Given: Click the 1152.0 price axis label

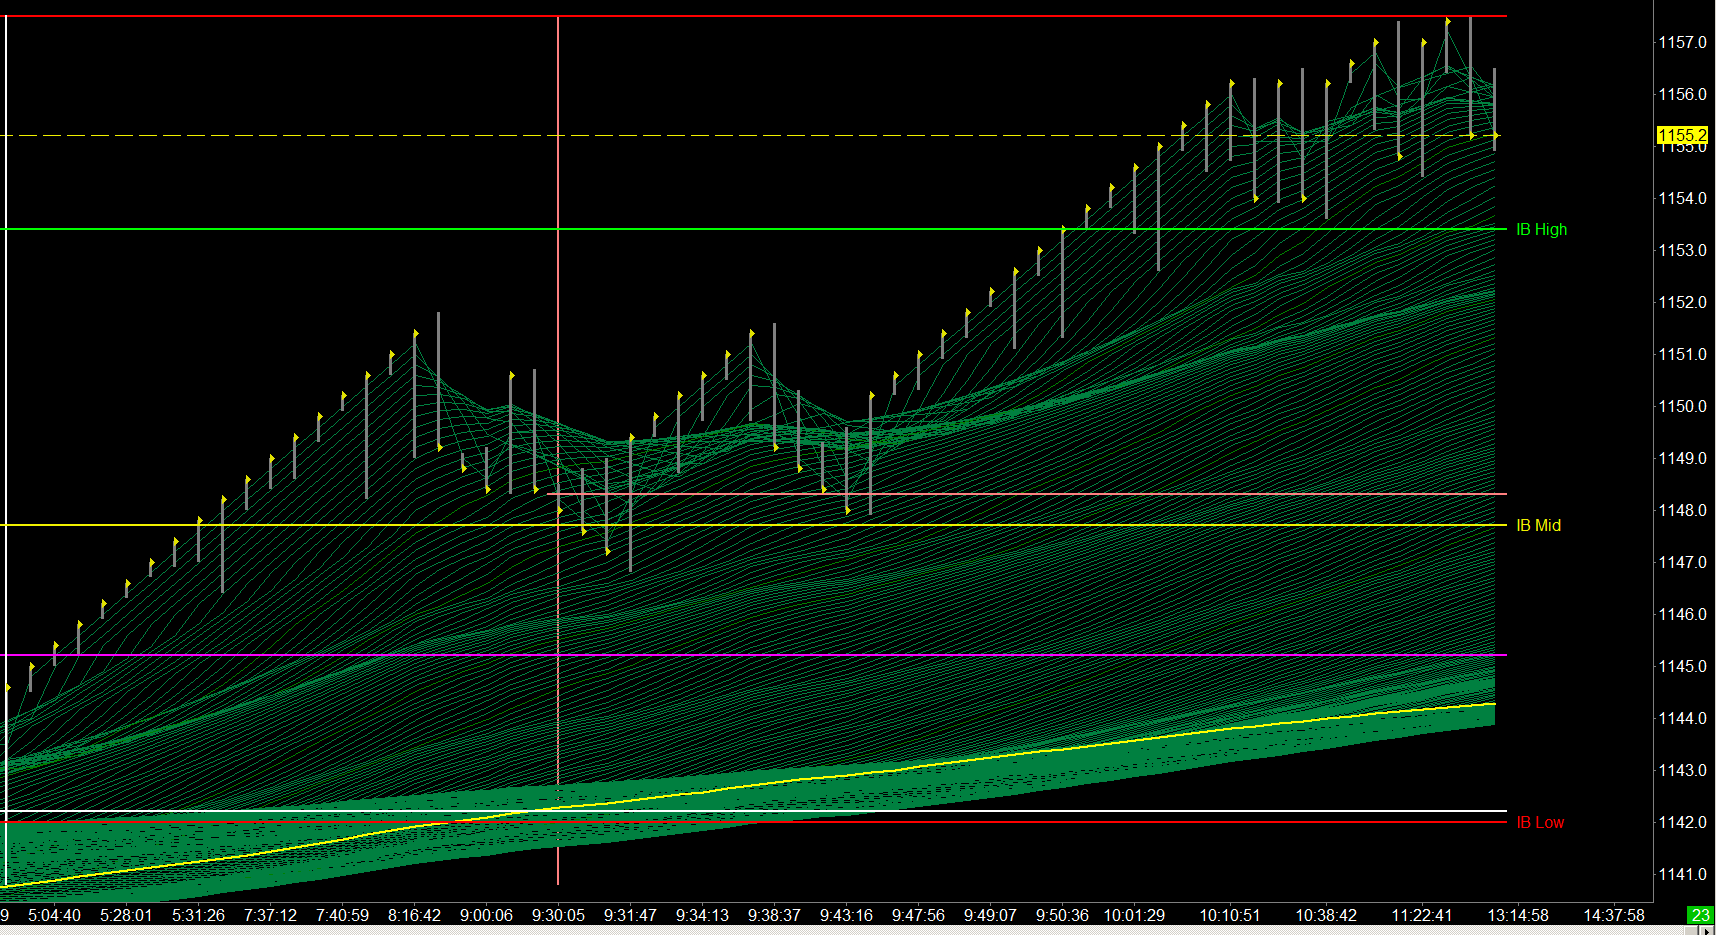Looking at the screenshot, I should tap(1682, 303).
